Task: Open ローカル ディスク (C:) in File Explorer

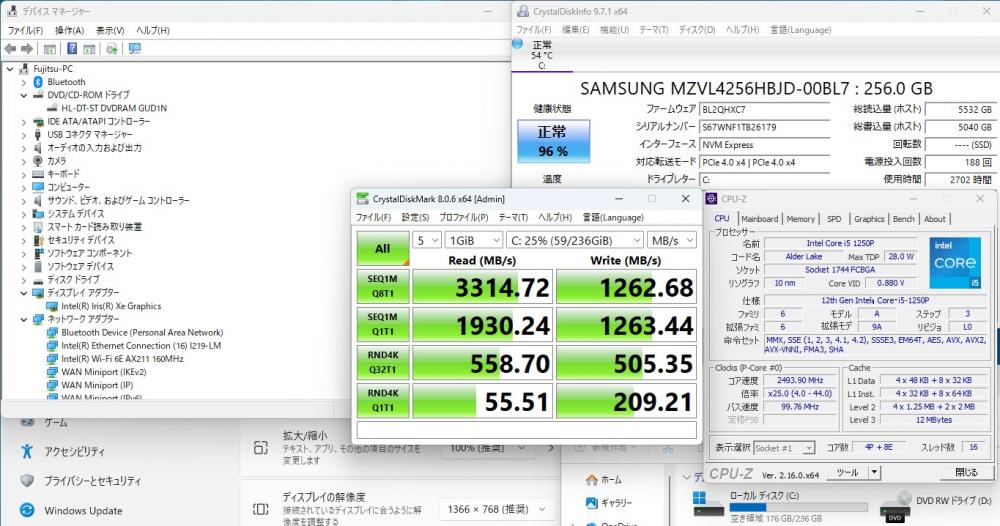Action: (x=781, y=506)
